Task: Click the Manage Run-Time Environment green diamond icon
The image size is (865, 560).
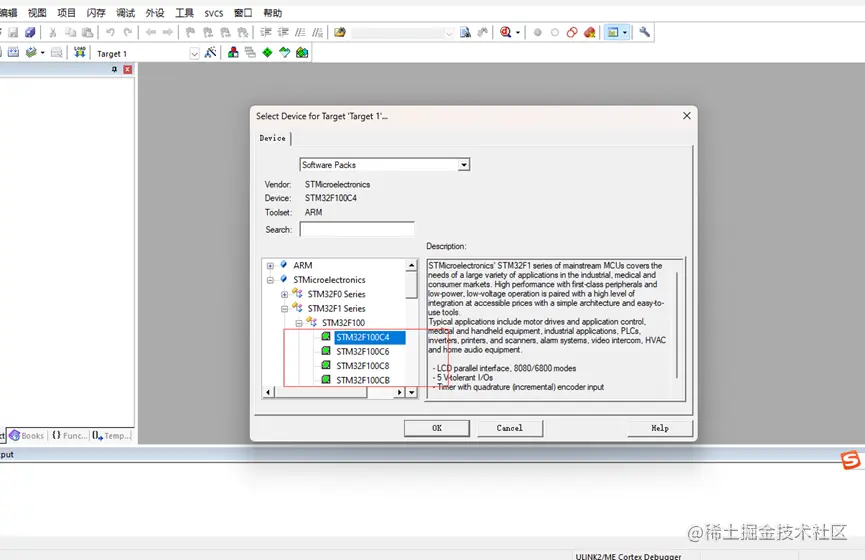Action: pyautogui.click(x=267, y=52)
